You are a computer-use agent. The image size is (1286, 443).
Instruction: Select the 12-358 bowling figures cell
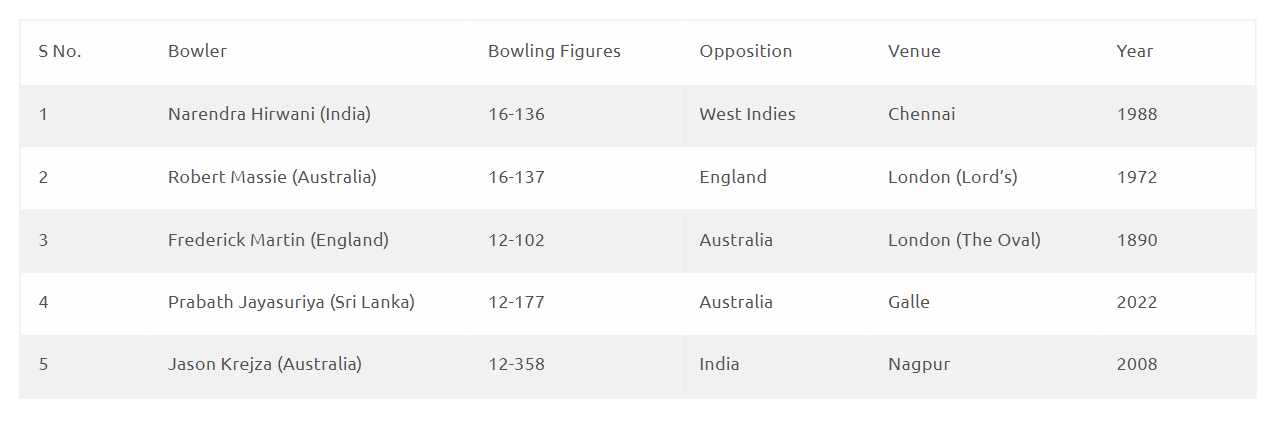pos(516,364)
